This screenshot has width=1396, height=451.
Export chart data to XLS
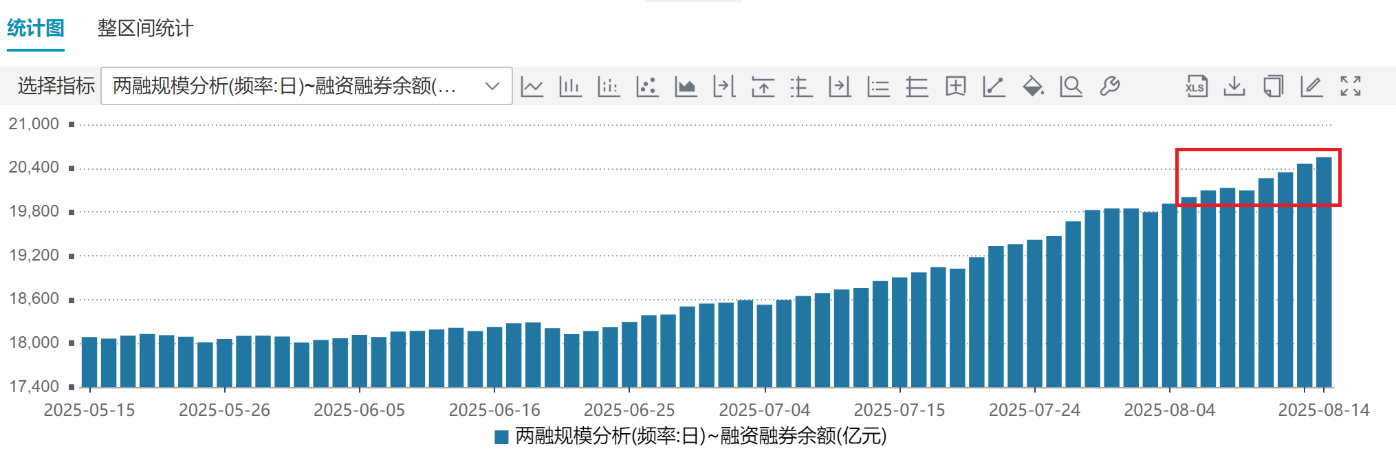tap(1196, 87)
